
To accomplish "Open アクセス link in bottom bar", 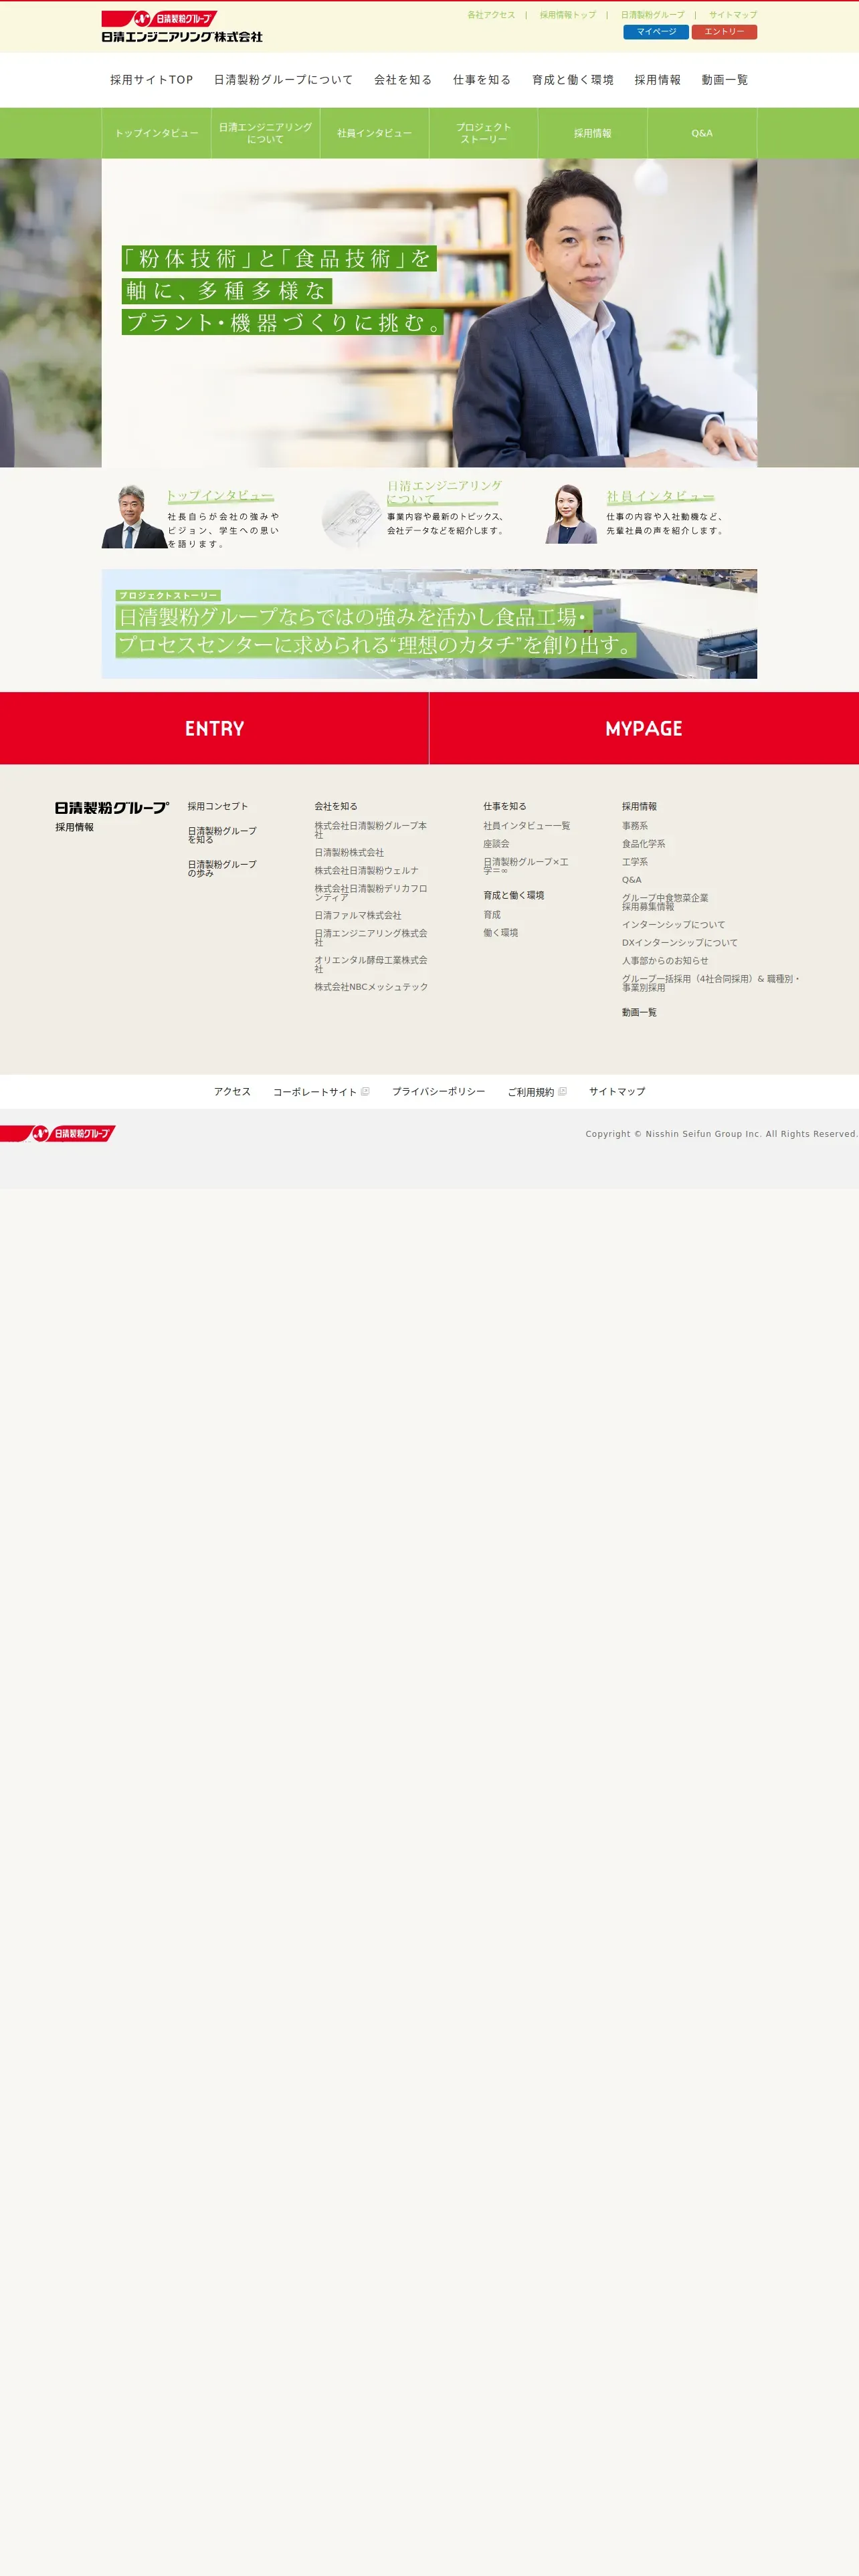I will 232,1092.
